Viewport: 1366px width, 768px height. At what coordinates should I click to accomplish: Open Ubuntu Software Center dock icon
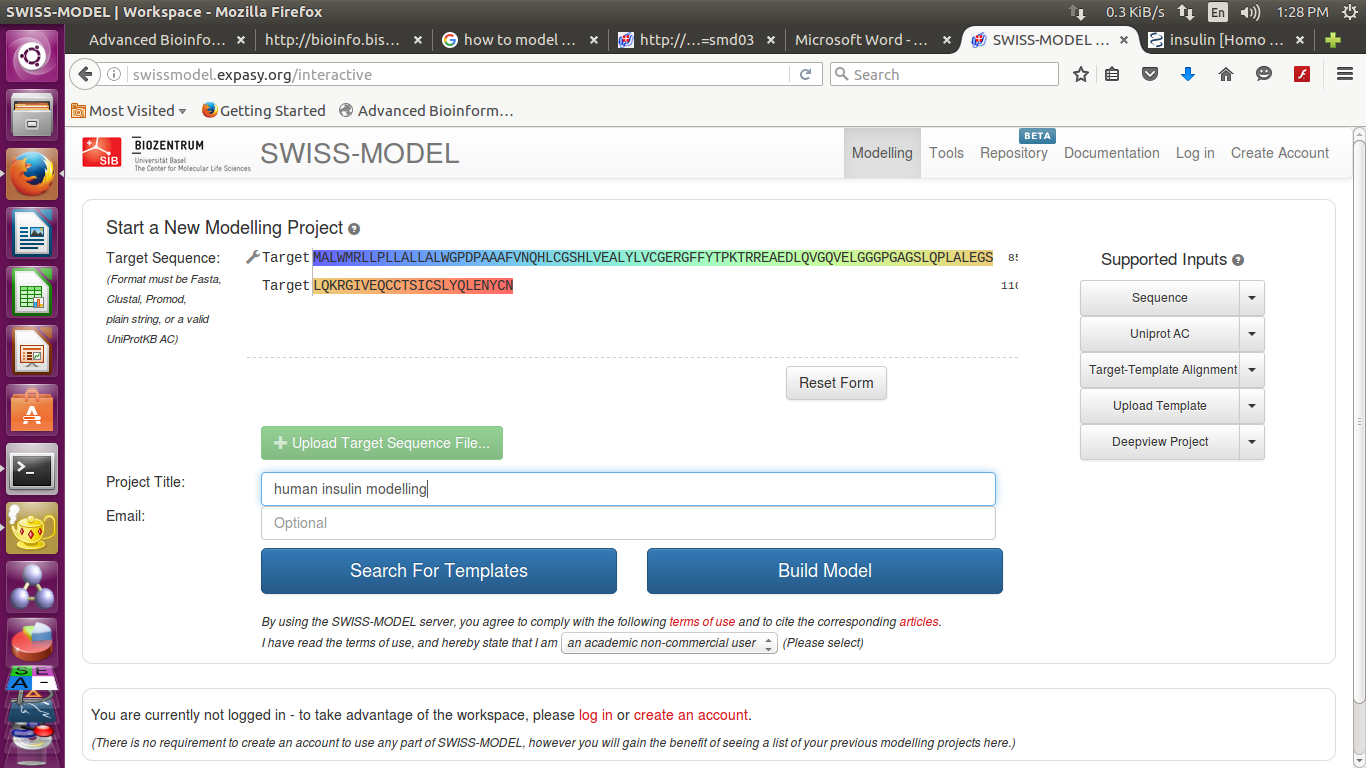pos(32,410)
